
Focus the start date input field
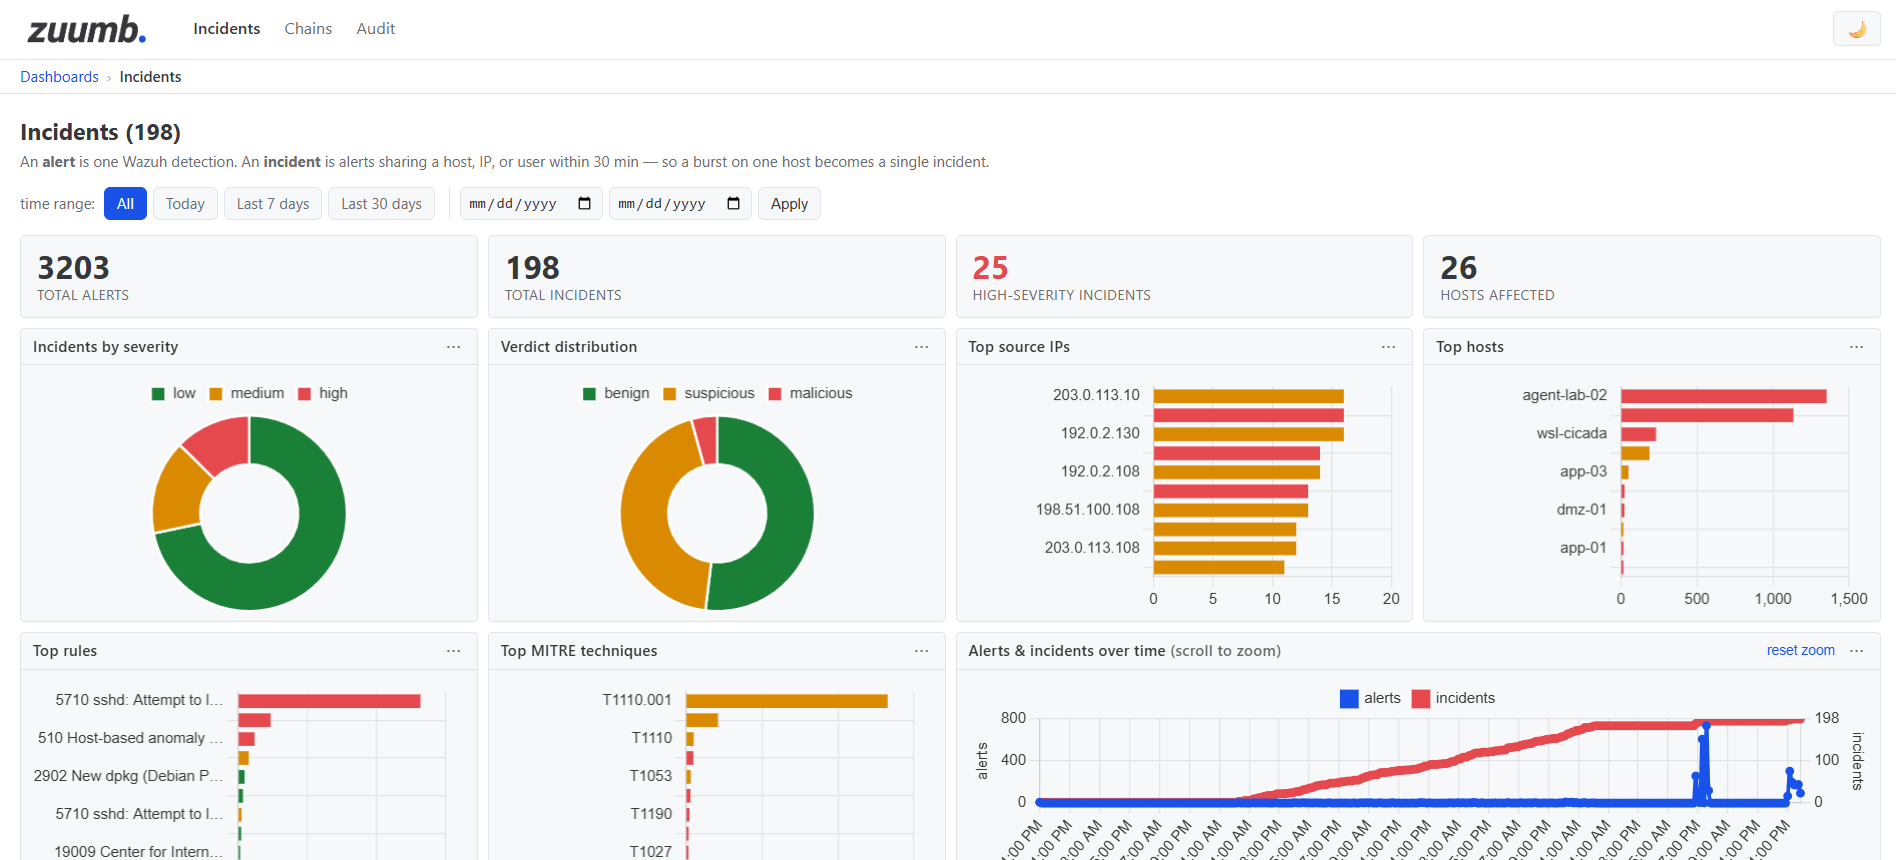[x=531, y=204]
